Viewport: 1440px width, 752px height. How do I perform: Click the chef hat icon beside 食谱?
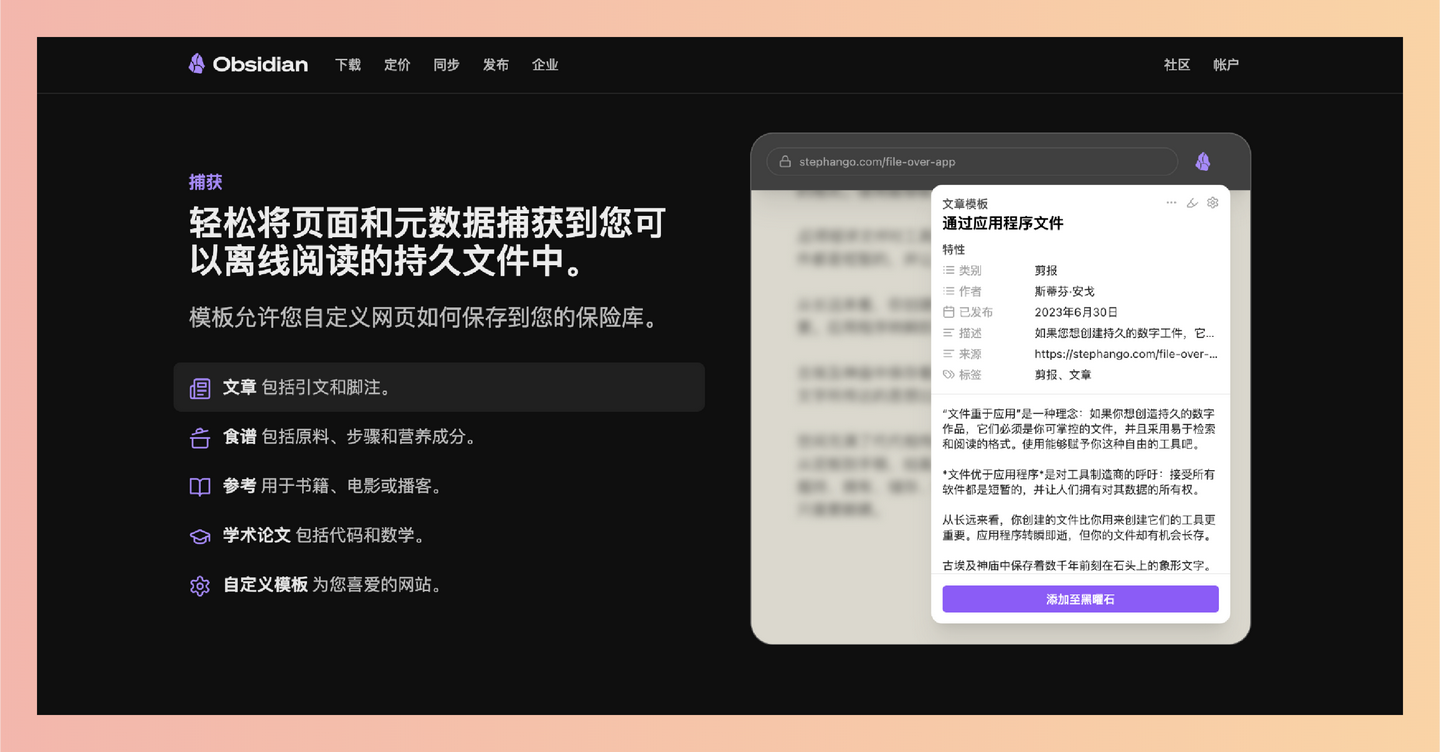coord(199,437)
